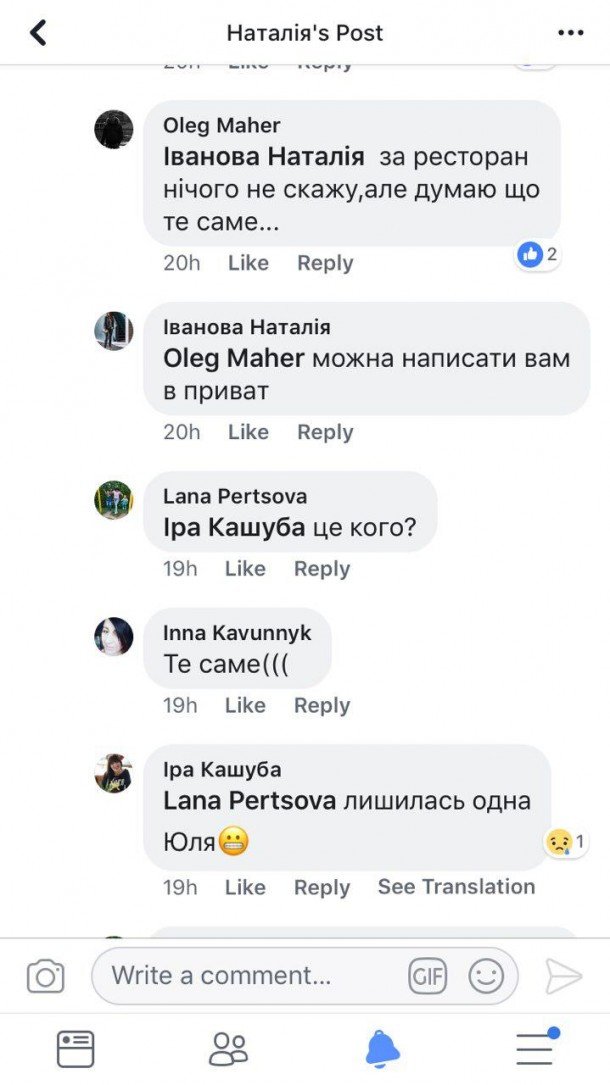Open Oleg Maher's profile name link
This screenshot has width=610, height=1085.
[x=222, y=125]
